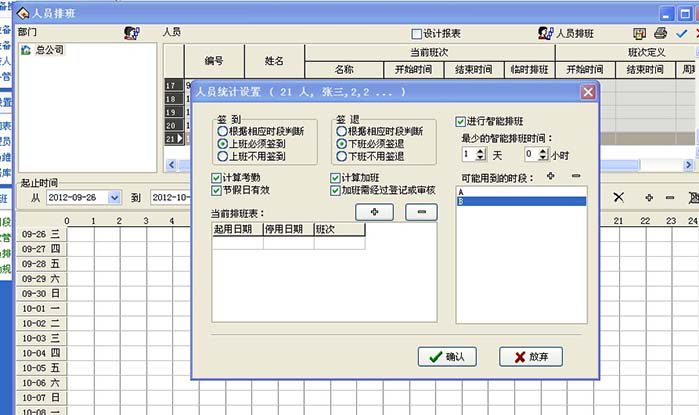This screenshot has height=415, width=699.
Task: Click row 21 indicator in personnel grid
Action: click(173, 139)
